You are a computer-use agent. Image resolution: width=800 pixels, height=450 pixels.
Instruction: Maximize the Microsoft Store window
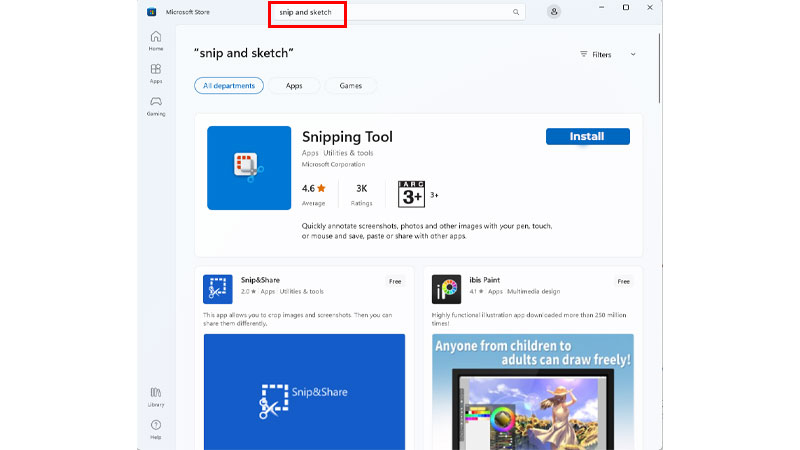click(x=626, y=8)
